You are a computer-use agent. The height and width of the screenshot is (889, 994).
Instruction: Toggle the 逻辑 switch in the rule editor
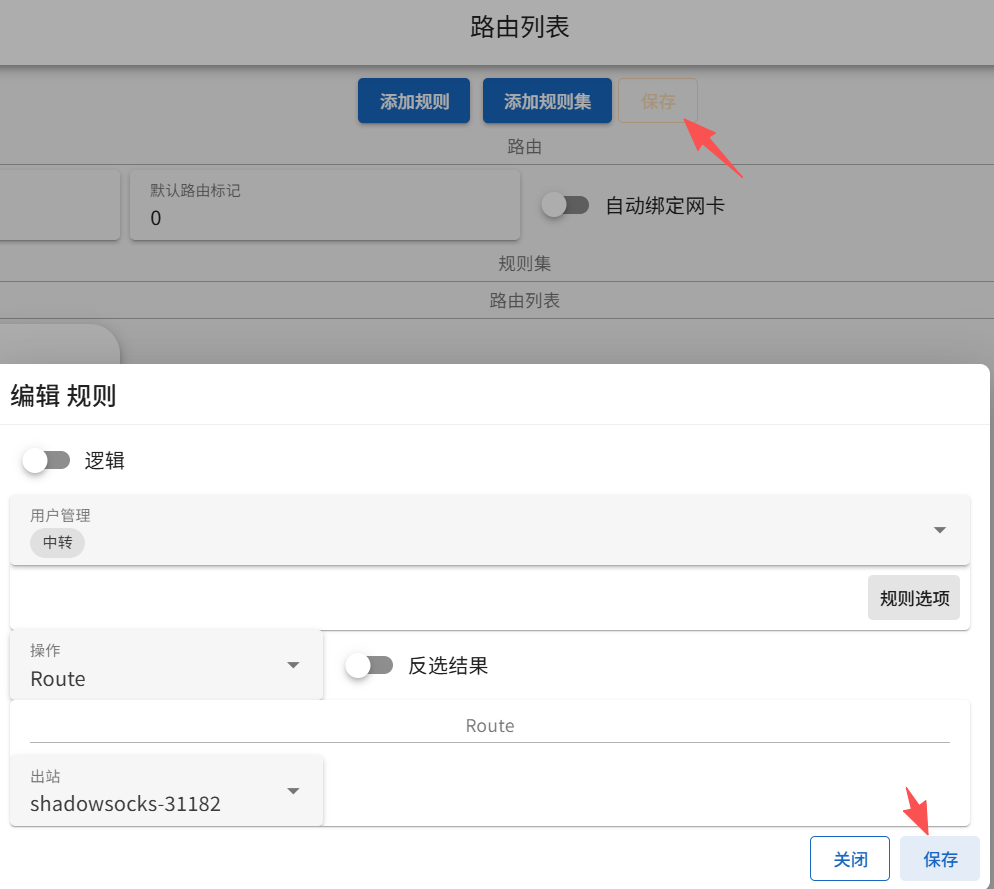(x=47, y=460)
